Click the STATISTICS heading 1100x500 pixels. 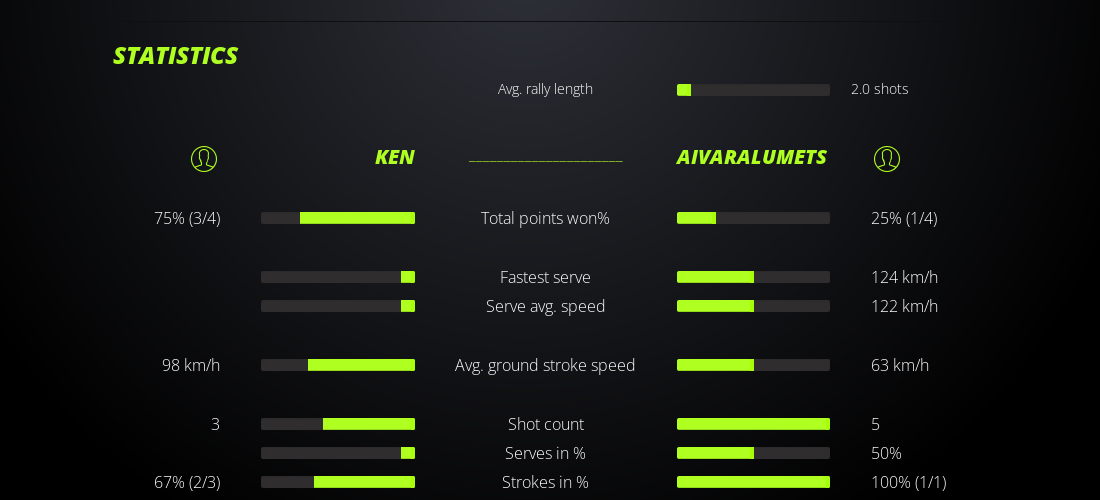point(175,55)
